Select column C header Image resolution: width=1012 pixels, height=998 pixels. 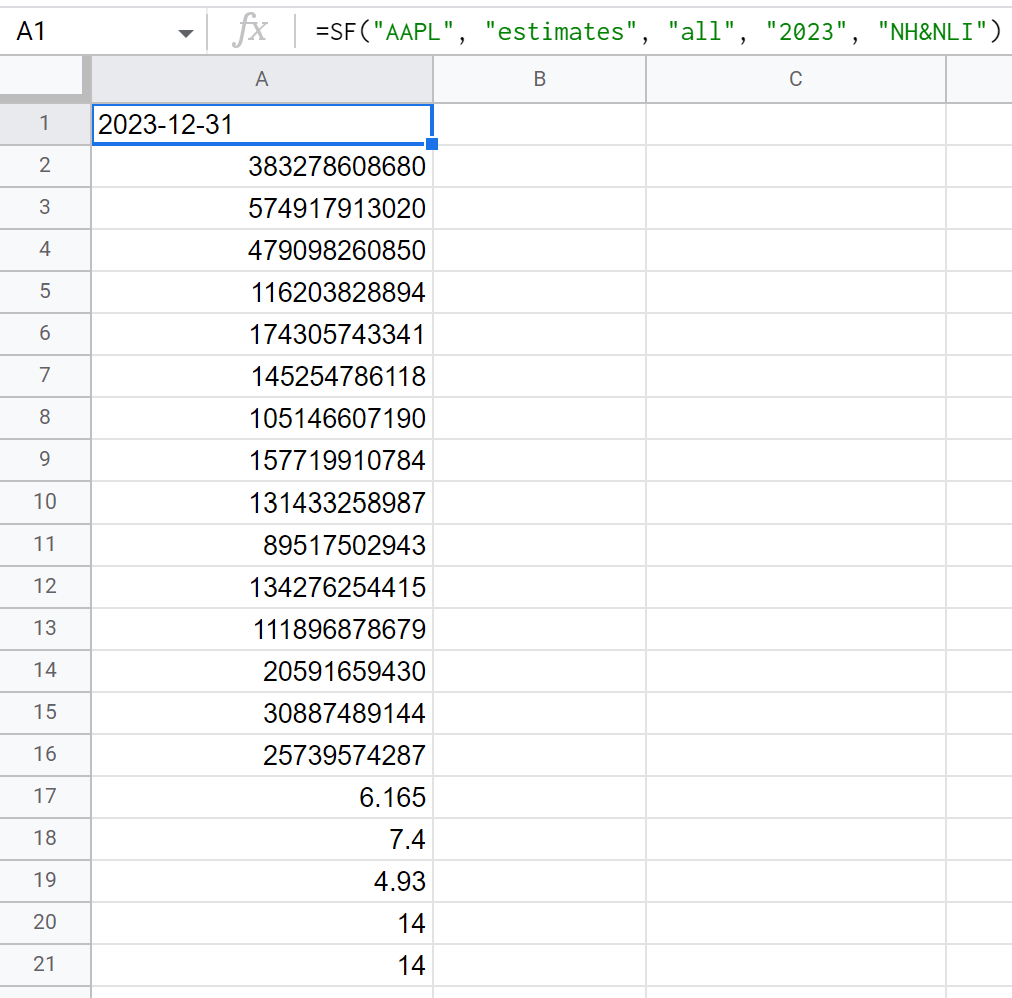[x=796, y=79]
